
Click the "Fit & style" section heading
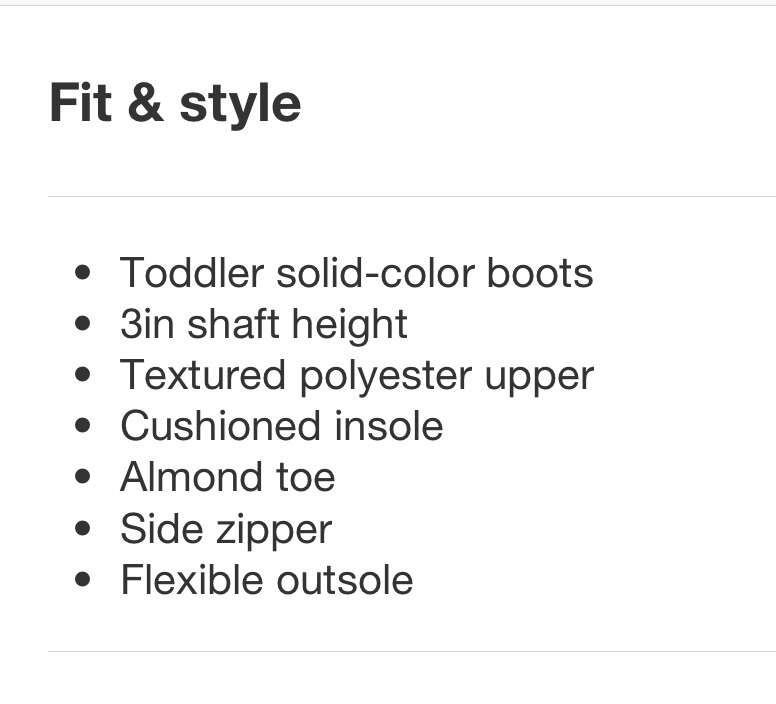point(175,103)
